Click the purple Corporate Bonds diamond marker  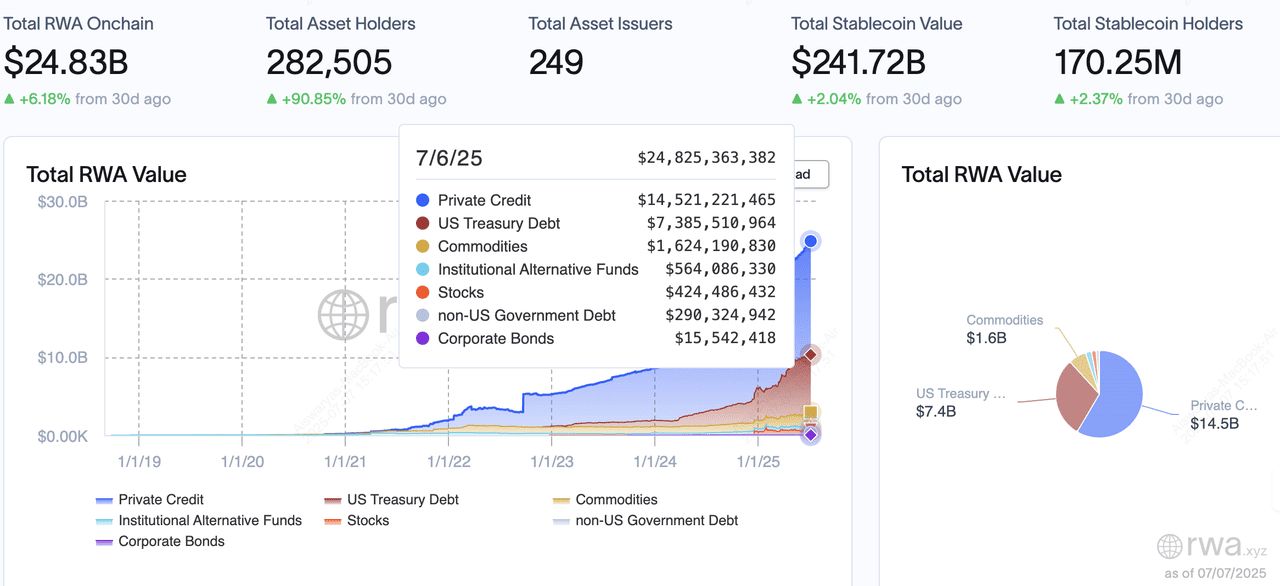811,434
